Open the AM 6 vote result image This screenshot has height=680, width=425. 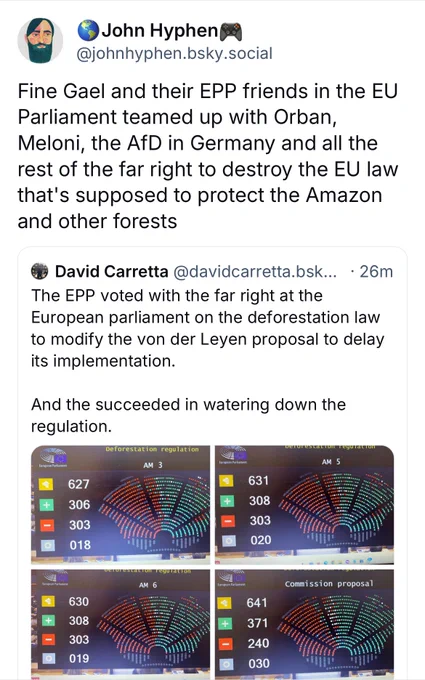121,624
